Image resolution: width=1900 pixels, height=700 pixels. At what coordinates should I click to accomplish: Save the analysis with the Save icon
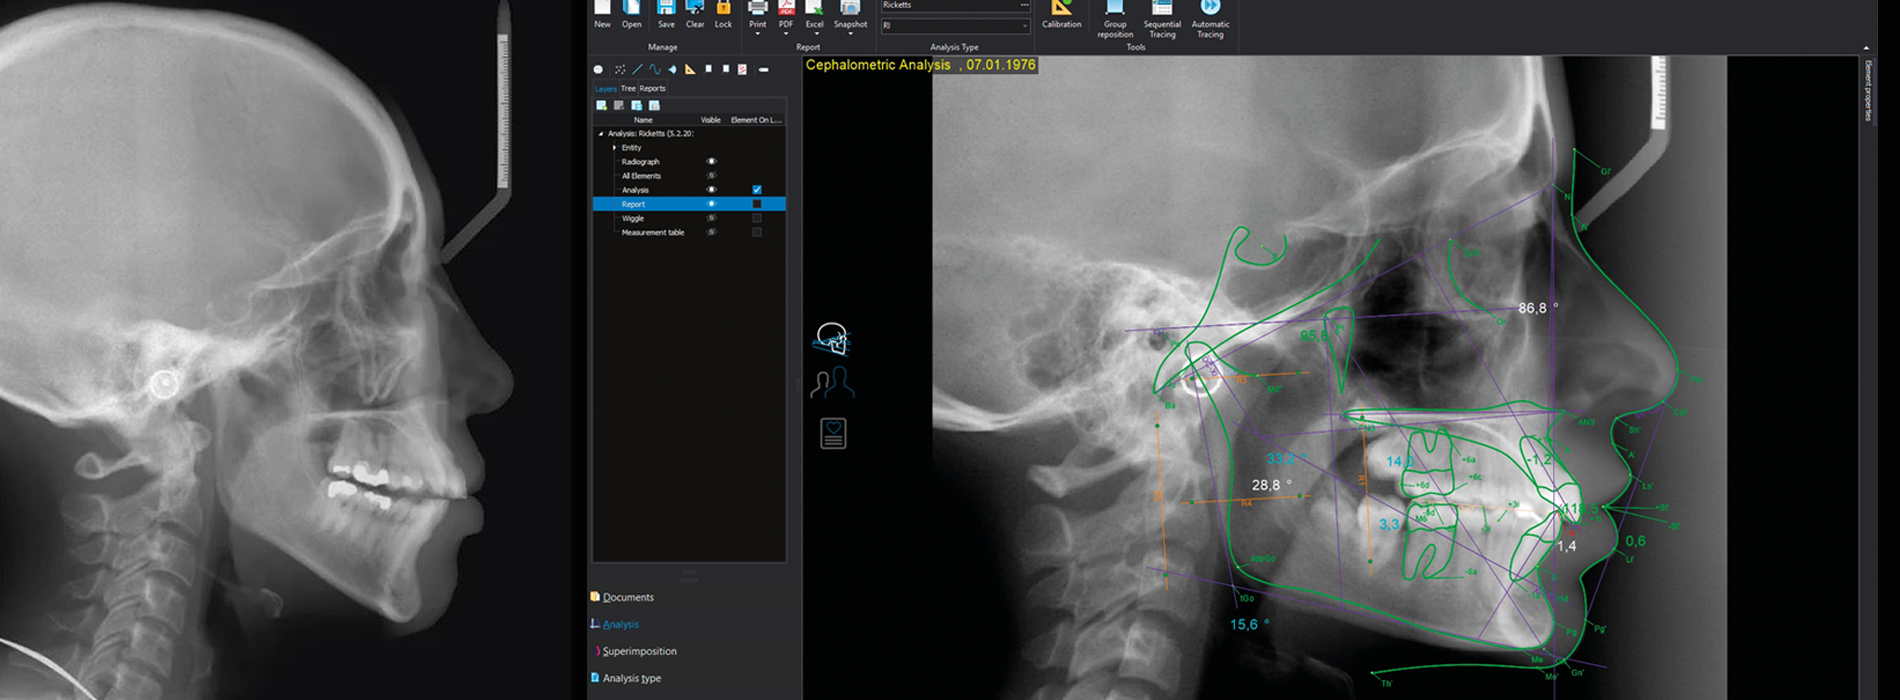[x=666, y=10]
